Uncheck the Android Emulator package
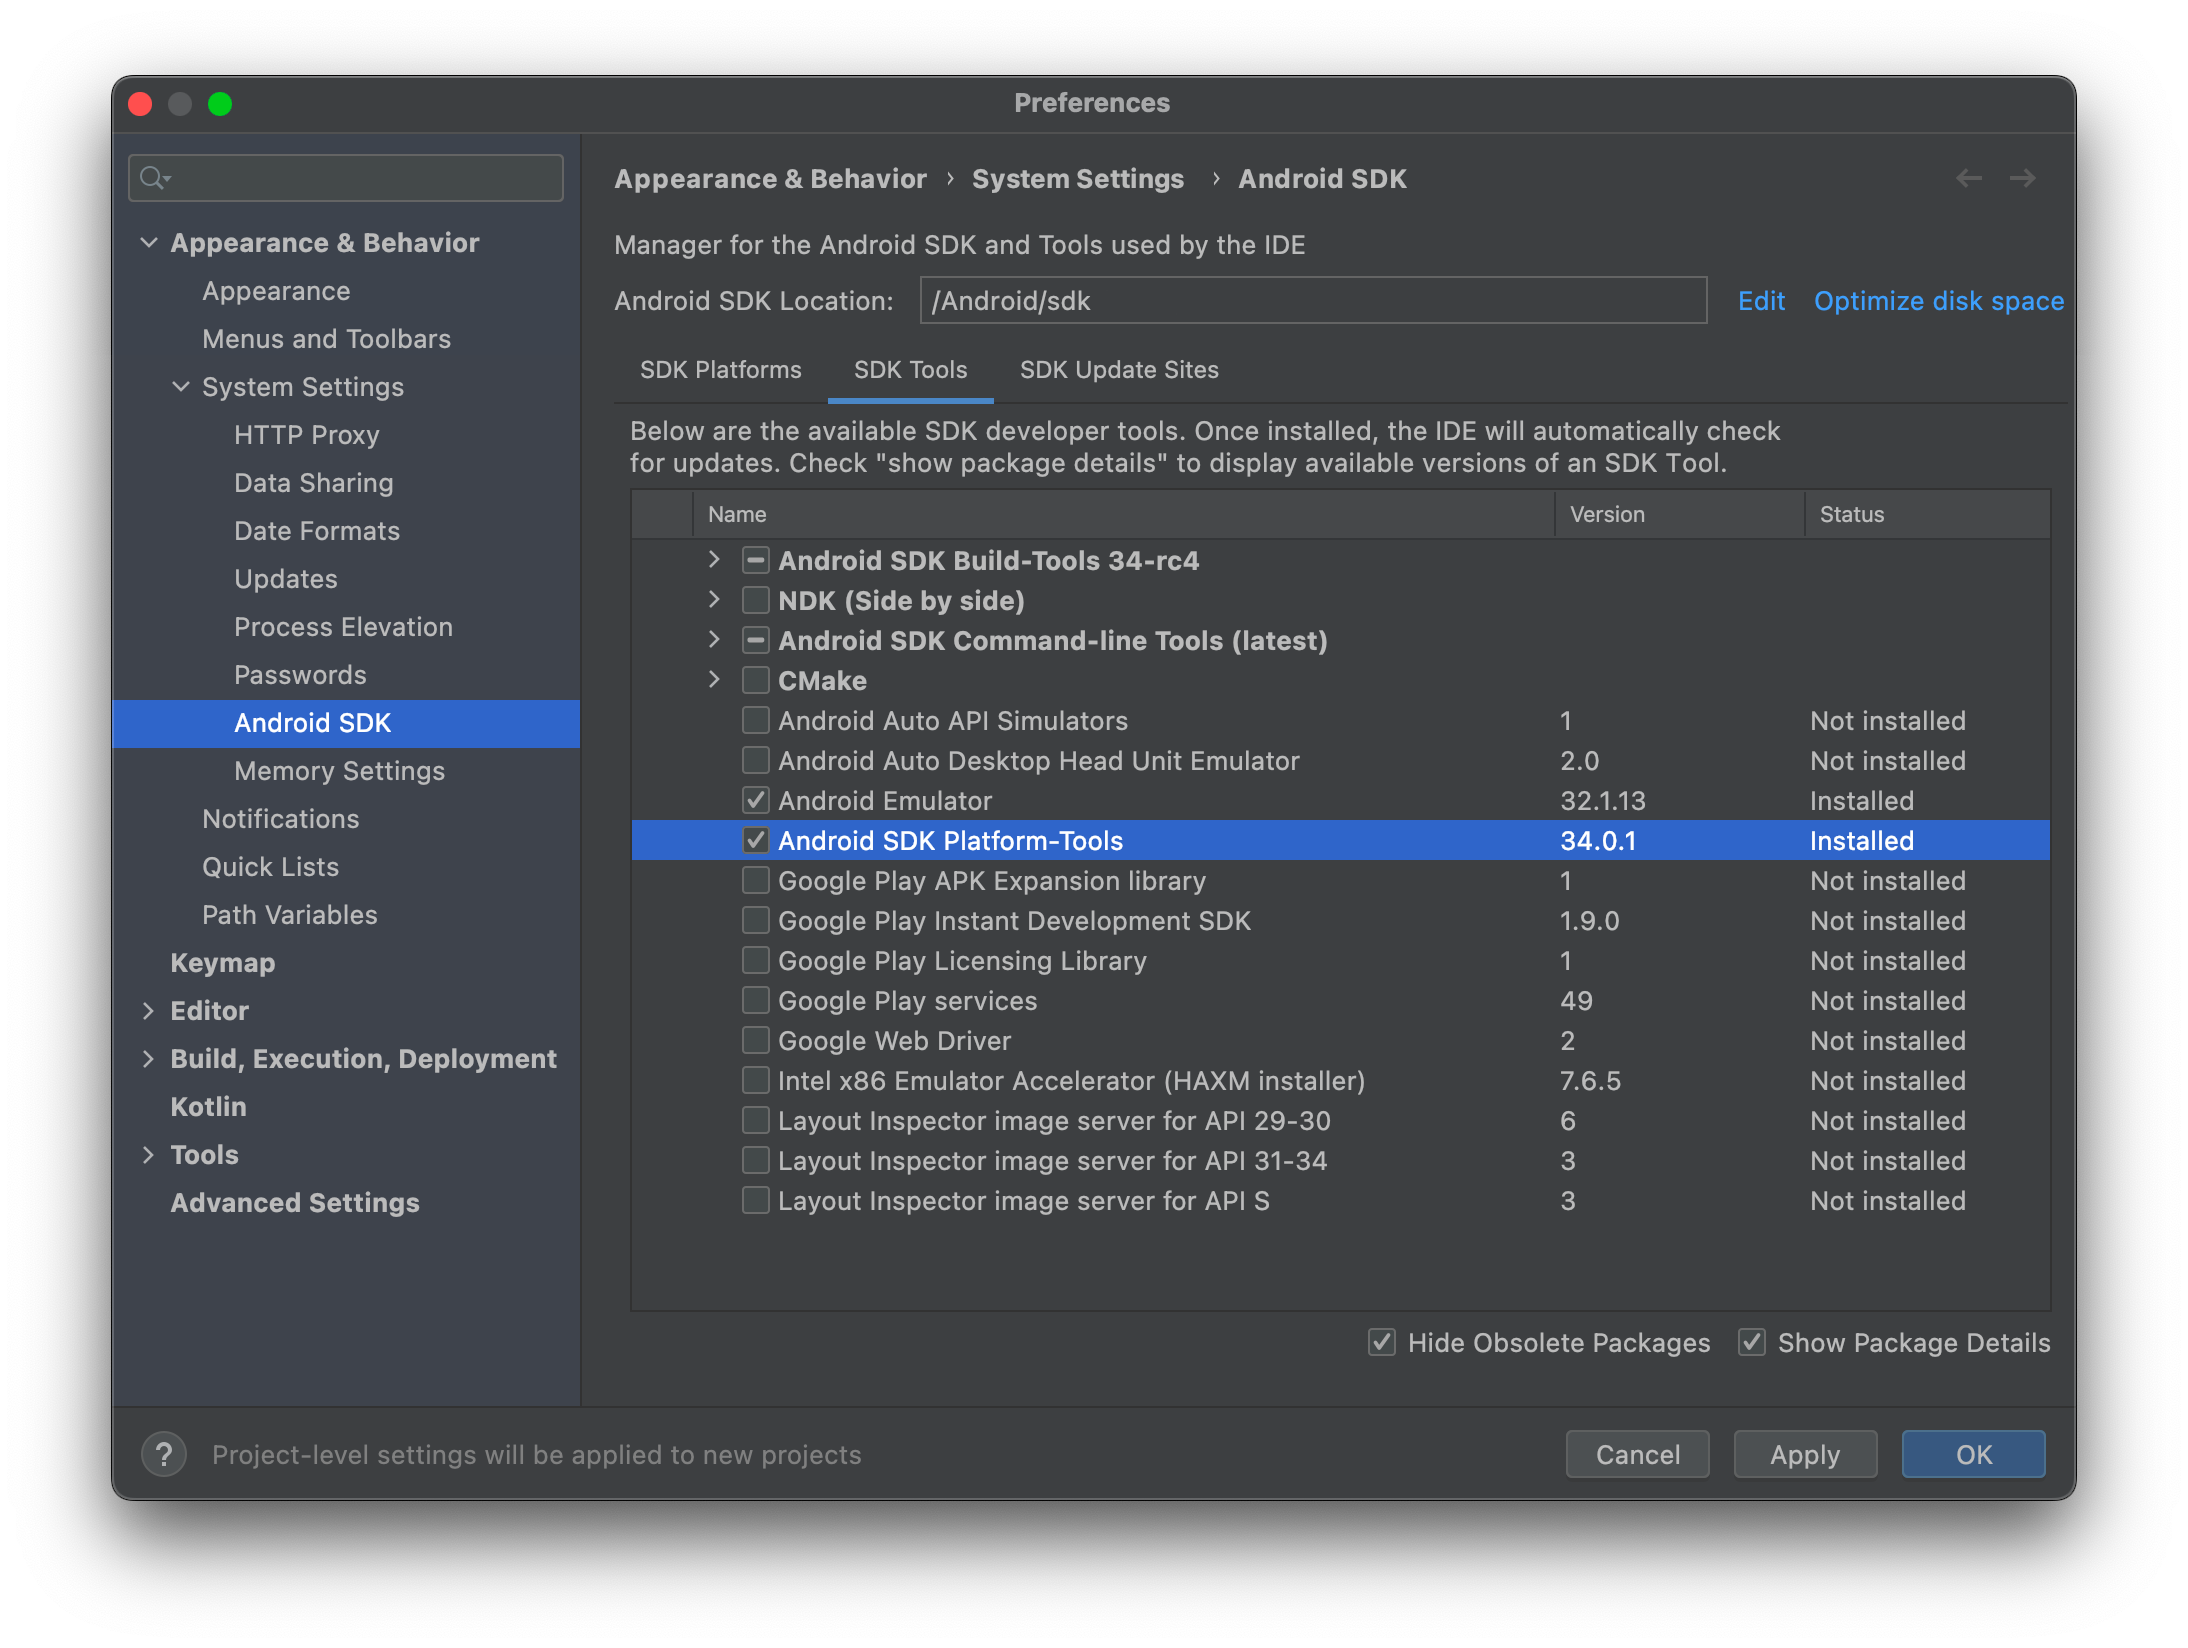 coord(755,800)
